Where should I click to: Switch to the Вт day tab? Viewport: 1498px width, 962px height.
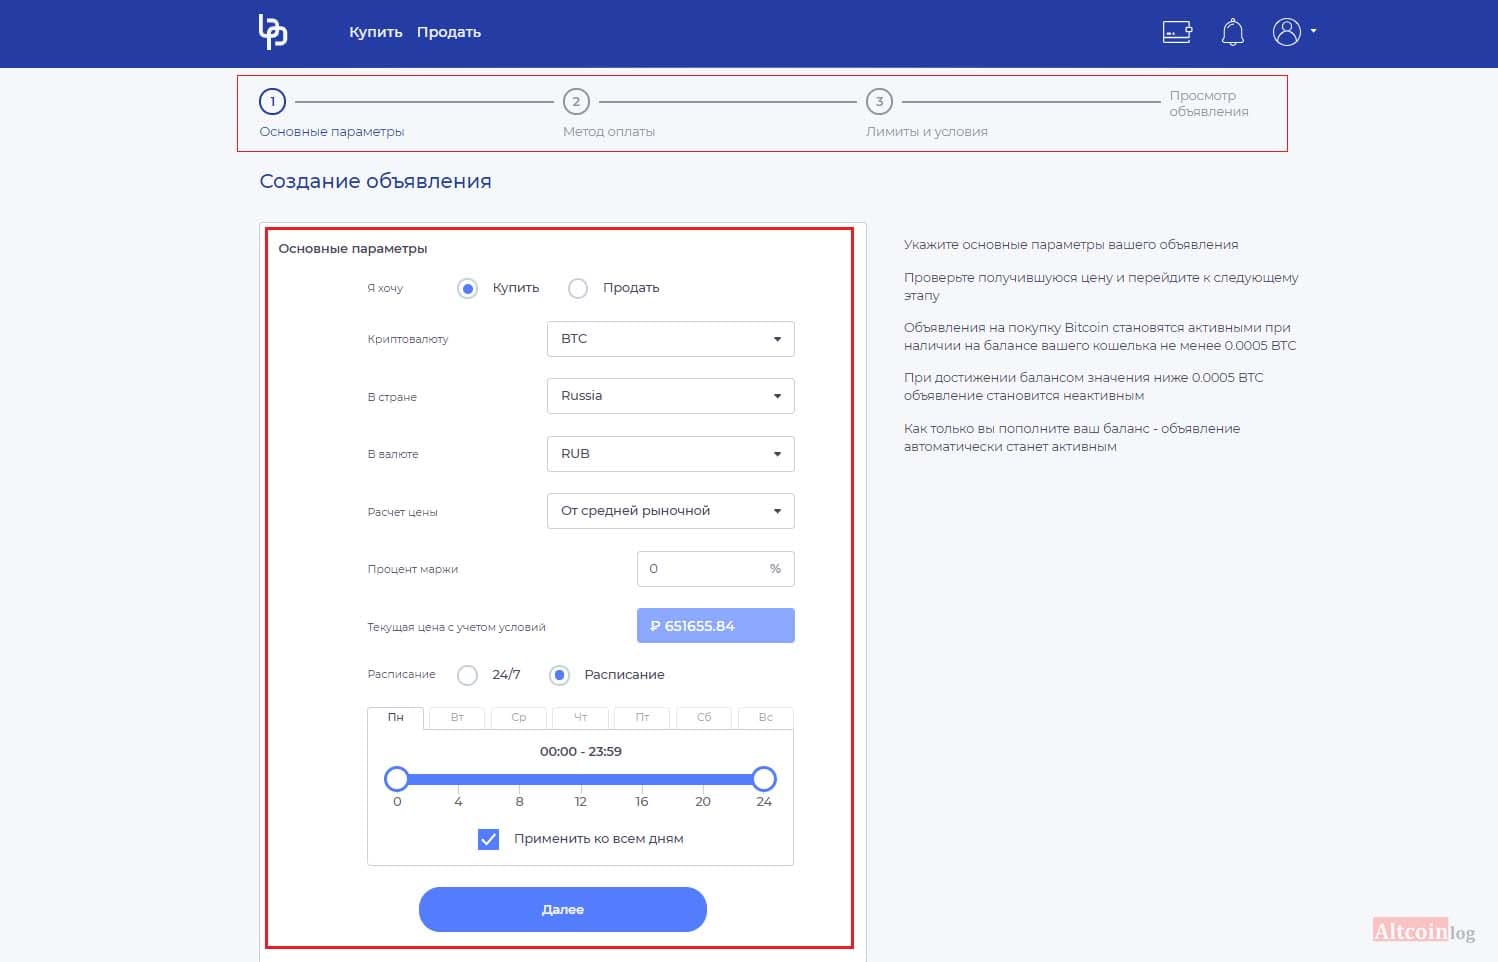coord(457,717)
